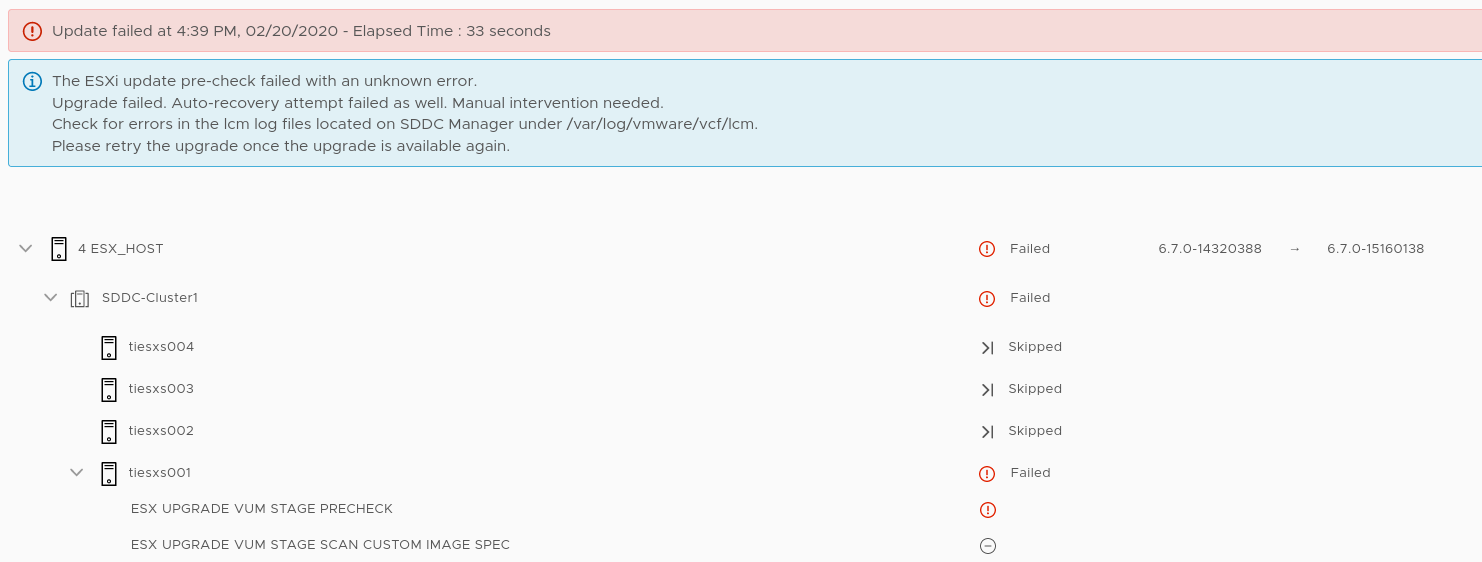This screenshot has width=1482, height=562.
Task: Collapse the tiesxs001 host details
Action: coord(76,472)
